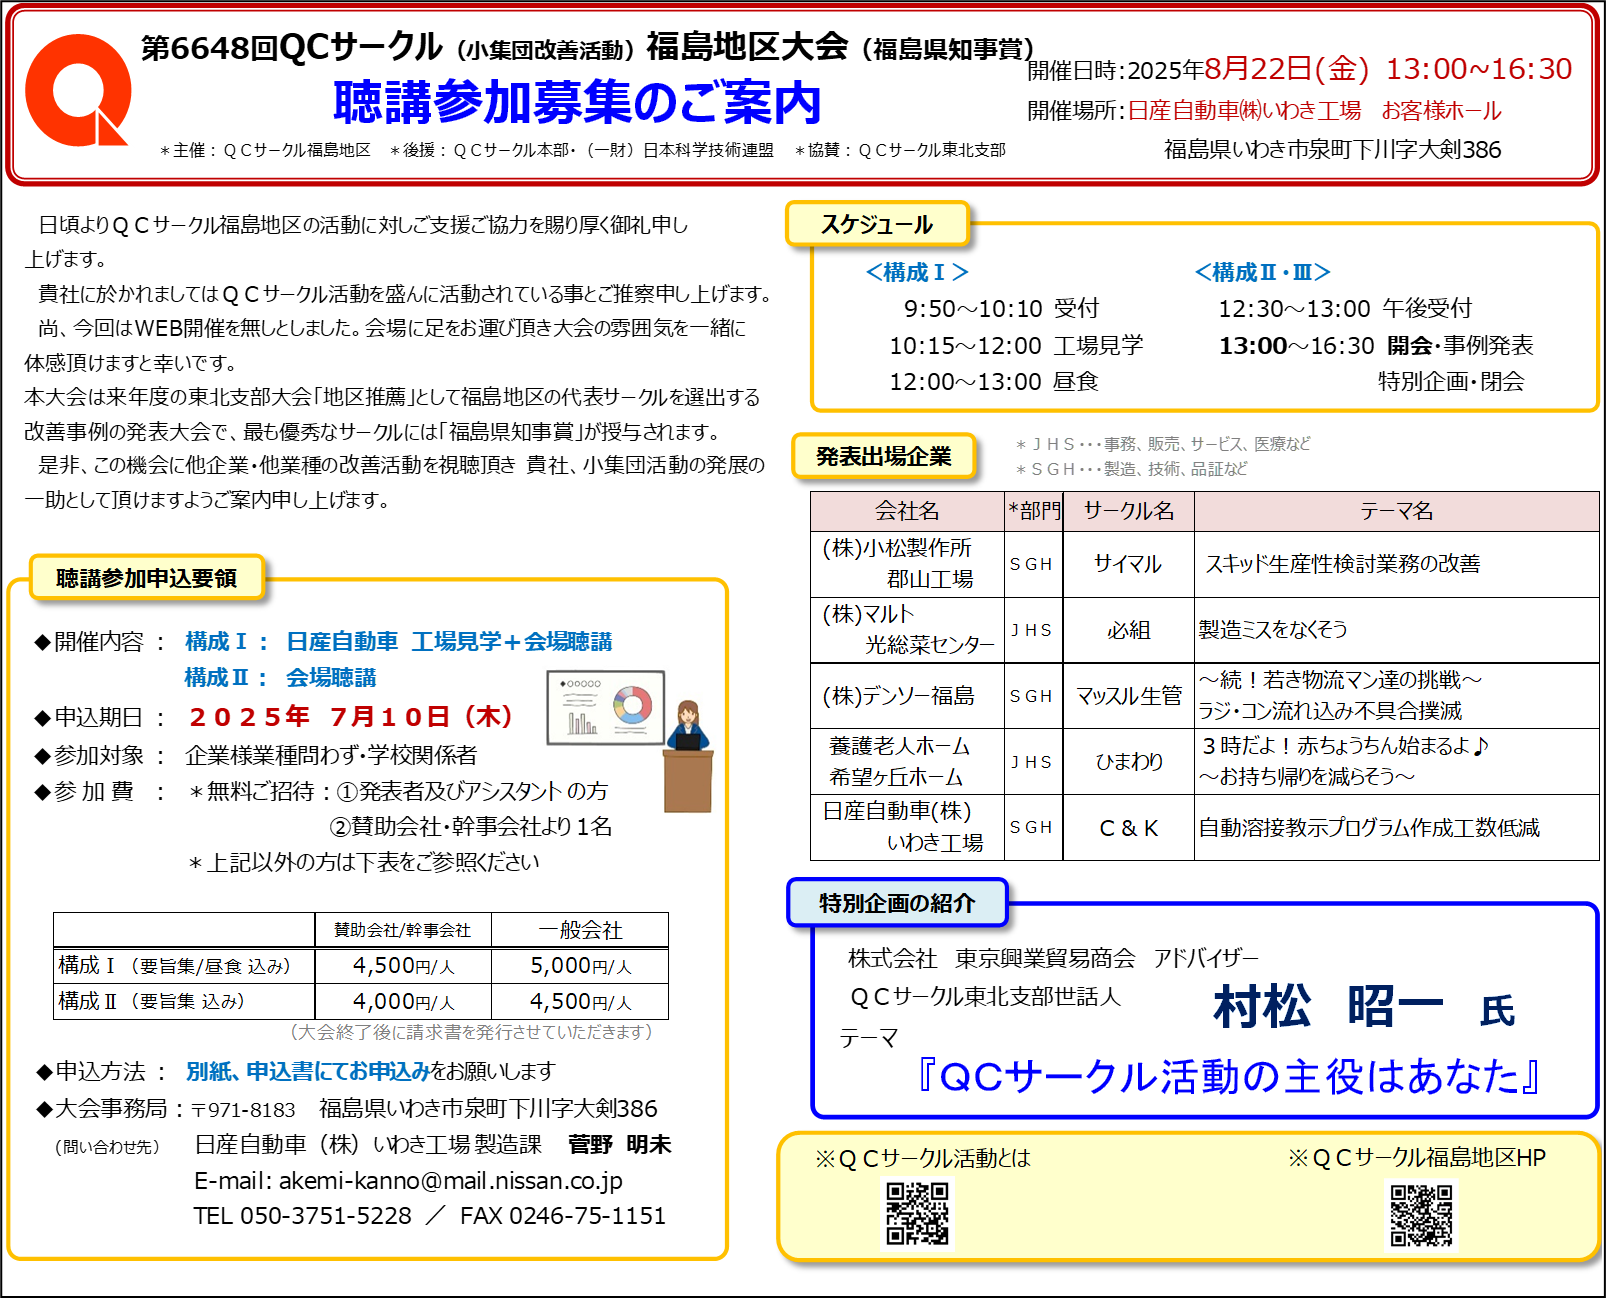Click the サークル名 table header
This screenshot has width=1606, height=1298.
click(x=1129, y=511)
